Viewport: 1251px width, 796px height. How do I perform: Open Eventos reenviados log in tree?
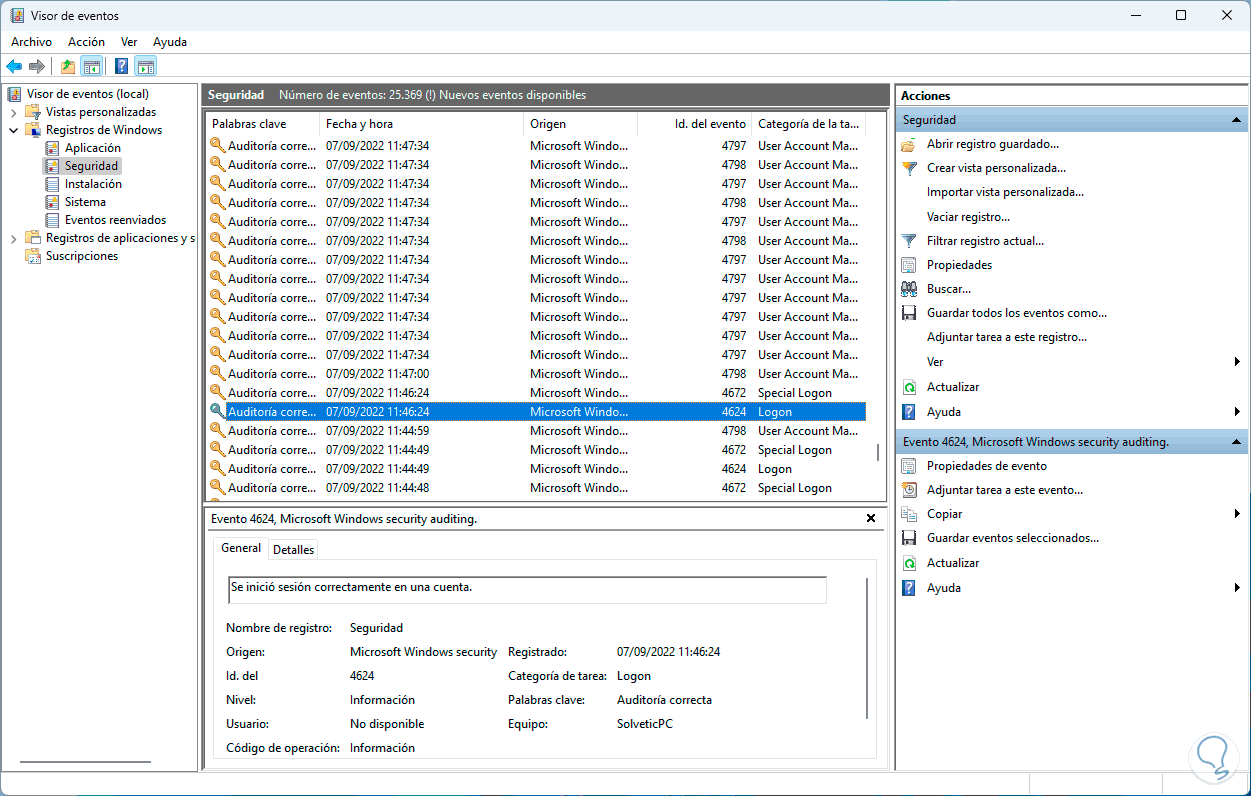click(115, 220)
